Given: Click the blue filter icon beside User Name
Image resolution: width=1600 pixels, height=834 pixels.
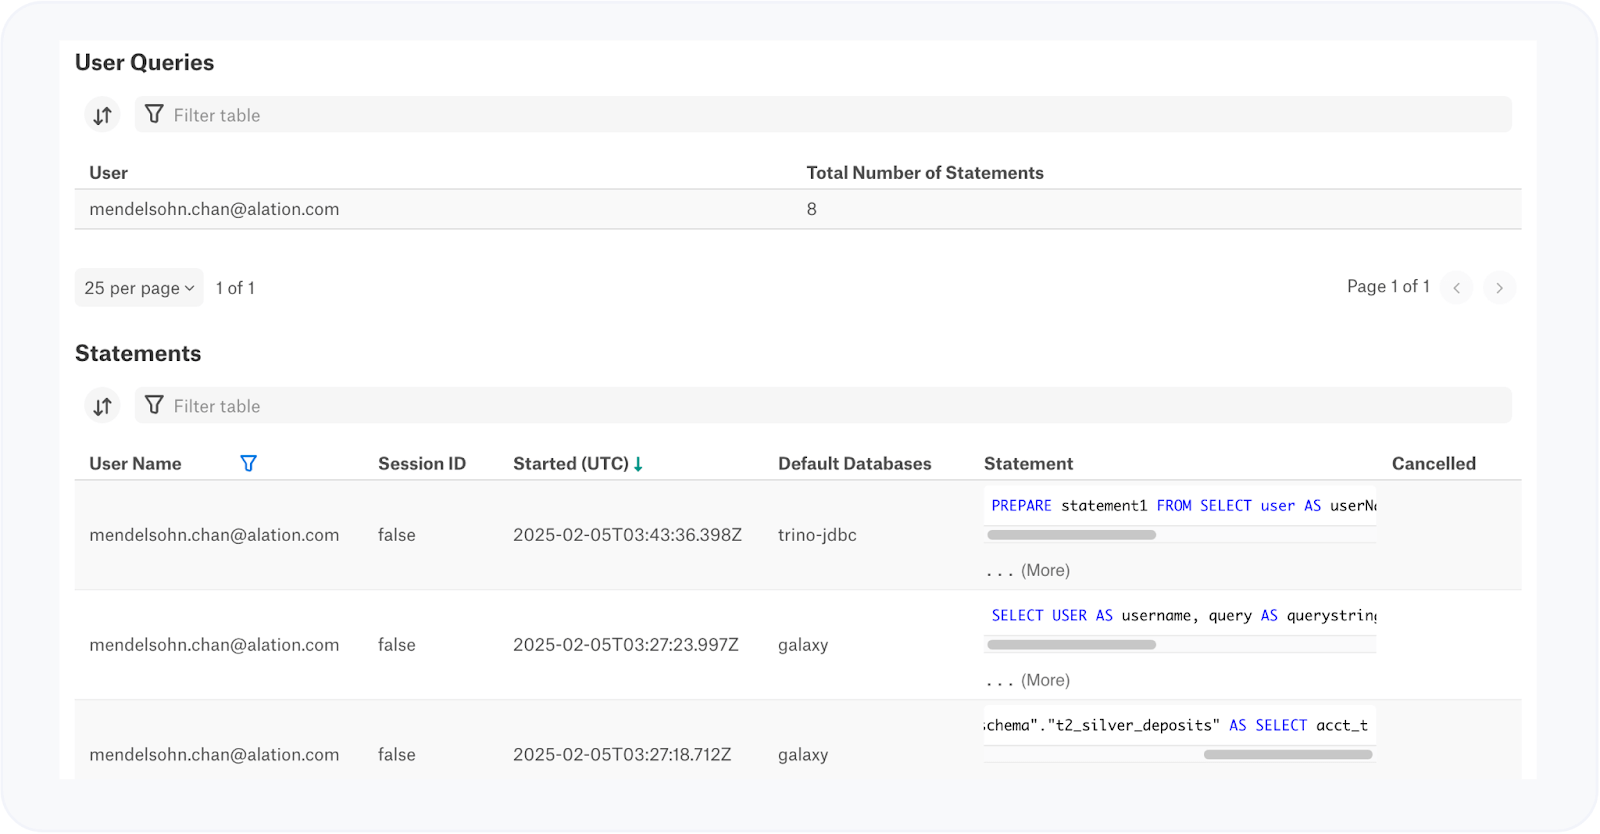Looking at the screenshot, I should pyautogui.click(x=249, y=463).
